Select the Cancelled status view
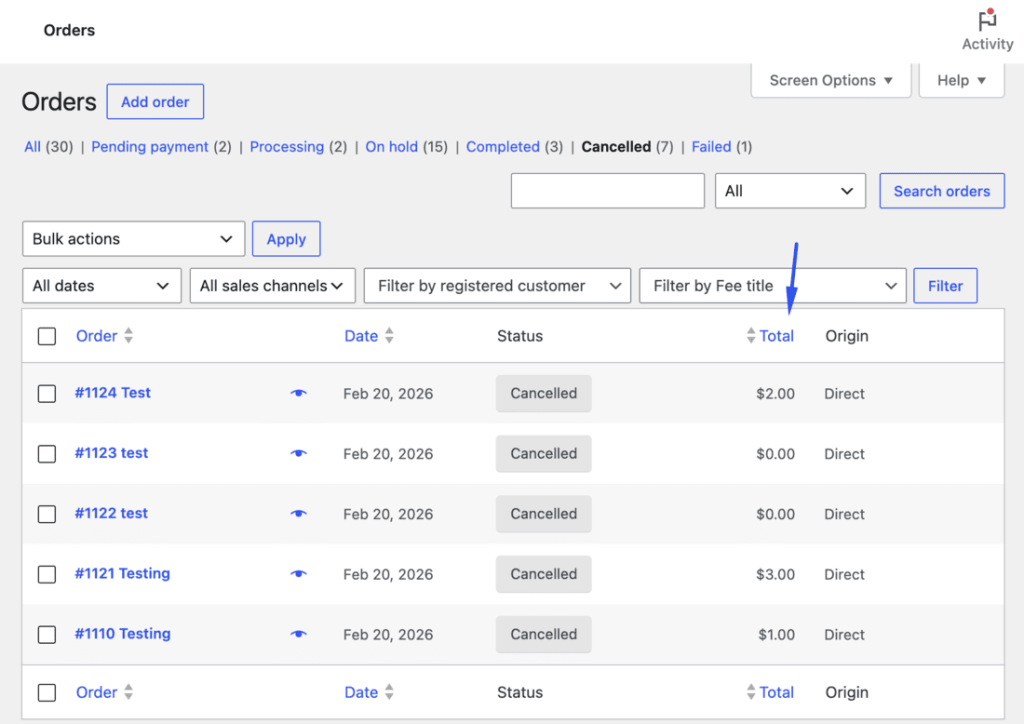The image size is (1024, 724). pyautogui.click(x=616, y=147)
